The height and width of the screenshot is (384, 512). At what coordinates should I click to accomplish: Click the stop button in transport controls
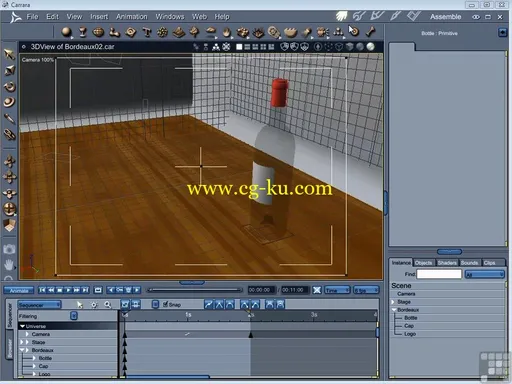59,290
